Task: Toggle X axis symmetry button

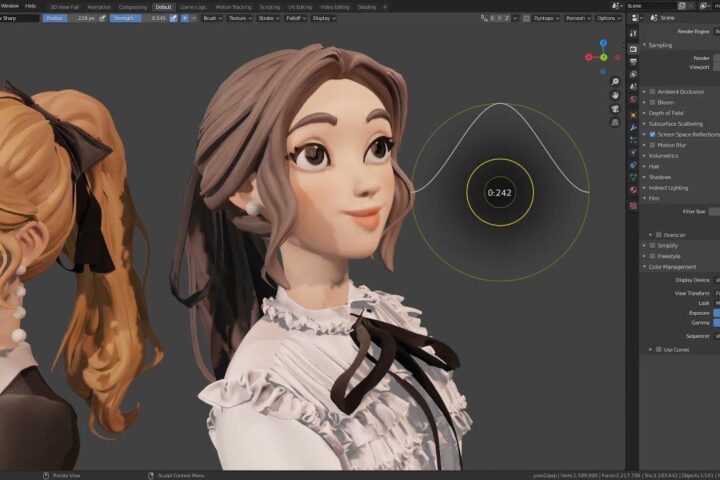Action: 492,18
